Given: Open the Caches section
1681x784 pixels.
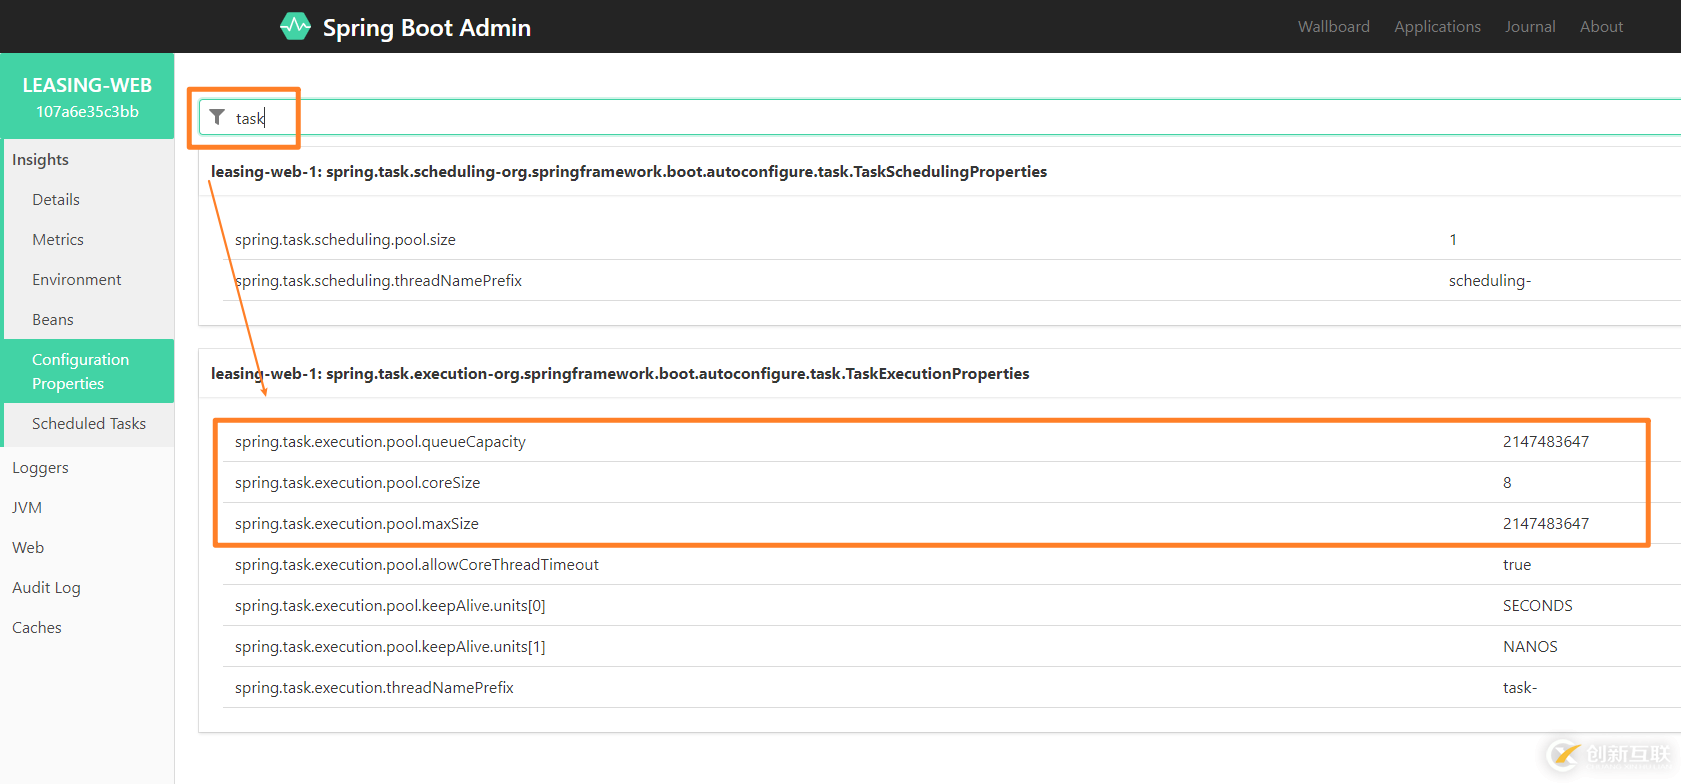Looking at the screenshot, I should (x=37, y=628).
